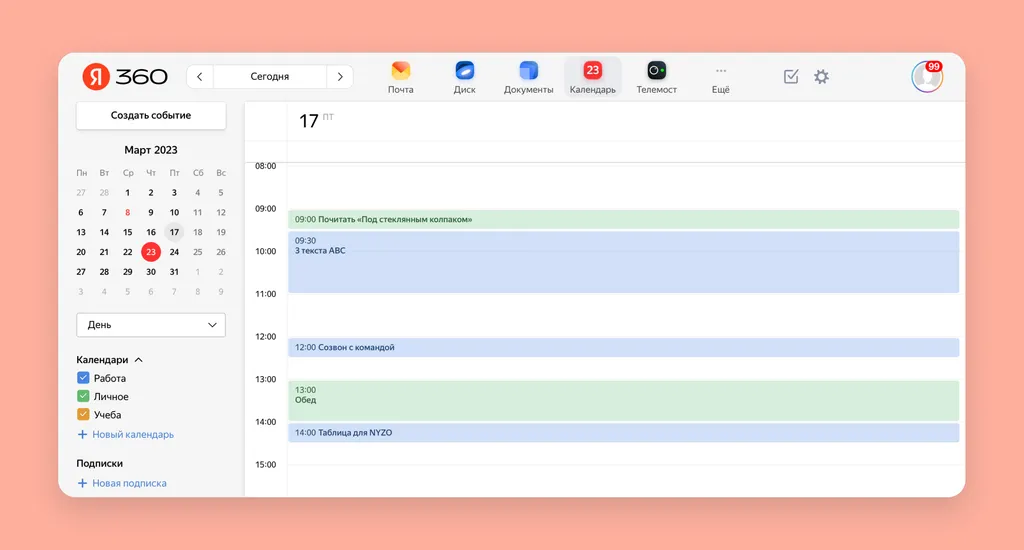Image resolution: width=1024 pixels, height=550 pixels.
Task: Launch the Телемост video call icon
Action: 656,71
